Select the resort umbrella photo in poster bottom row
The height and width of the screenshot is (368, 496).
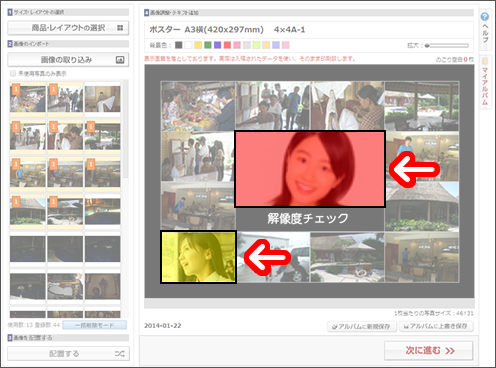[347, 257]
